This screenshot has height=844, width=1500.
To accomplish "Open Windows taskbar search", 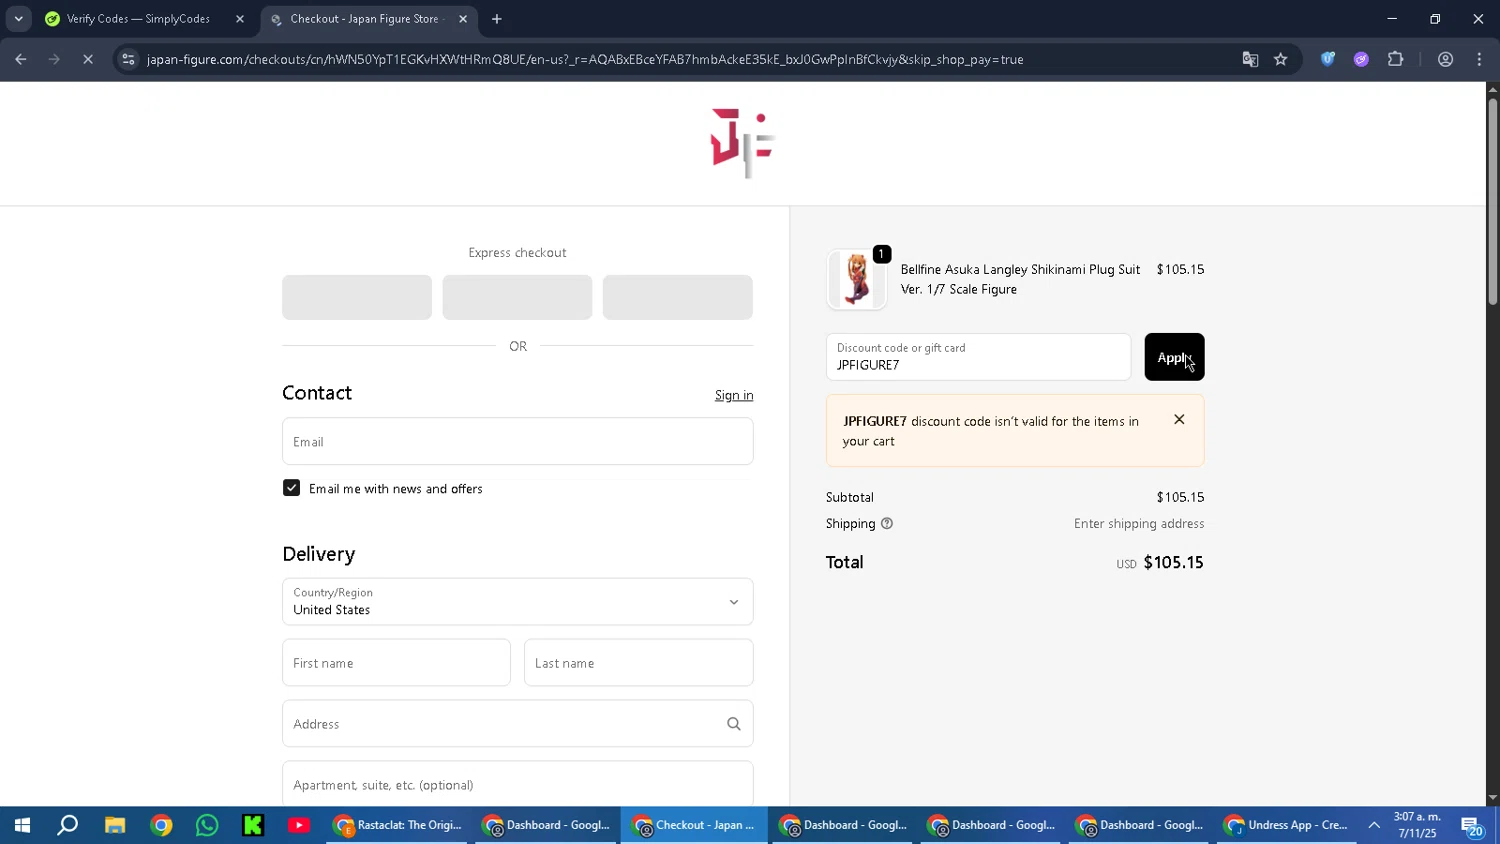I will [x=68, y=825].
